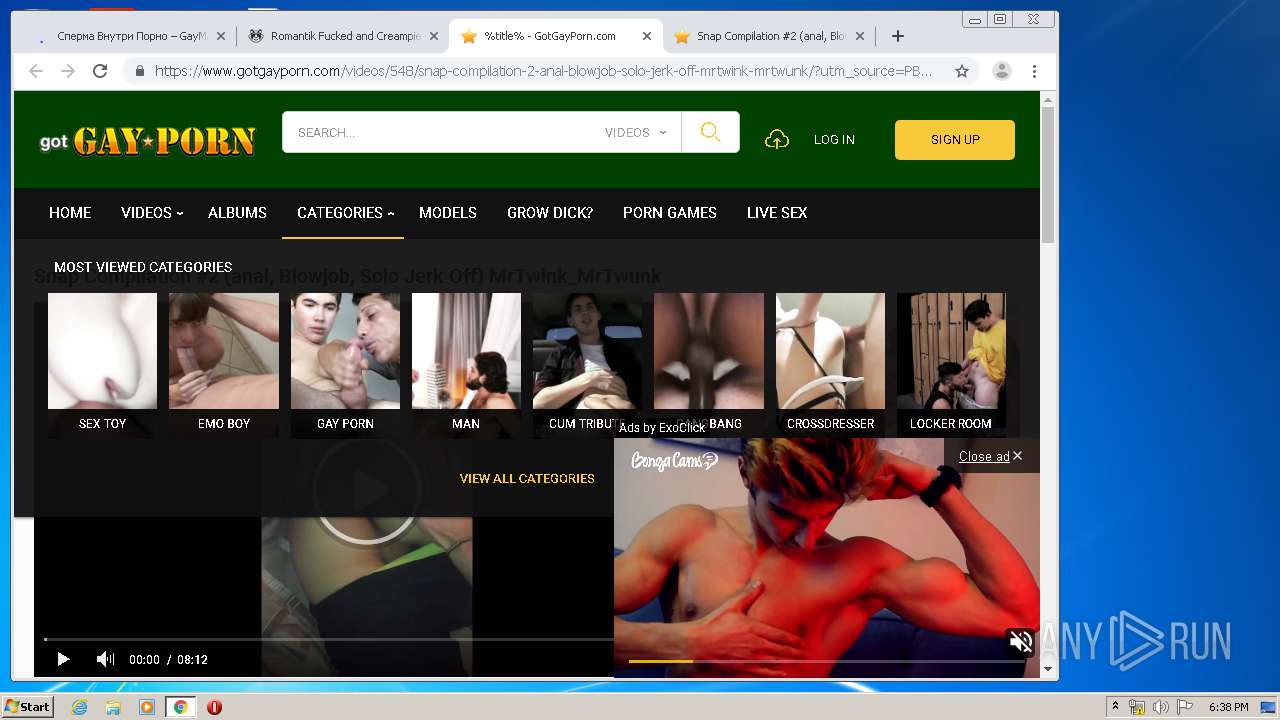
Task: Open the LIVE SEX navigation item
Action: [777, 213]
